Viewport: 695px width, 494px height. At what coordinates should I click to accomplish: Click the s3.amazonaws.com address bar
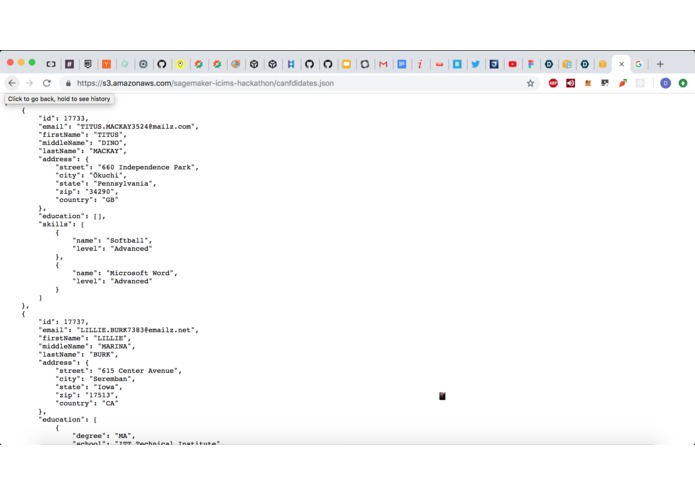click(299, 83)
